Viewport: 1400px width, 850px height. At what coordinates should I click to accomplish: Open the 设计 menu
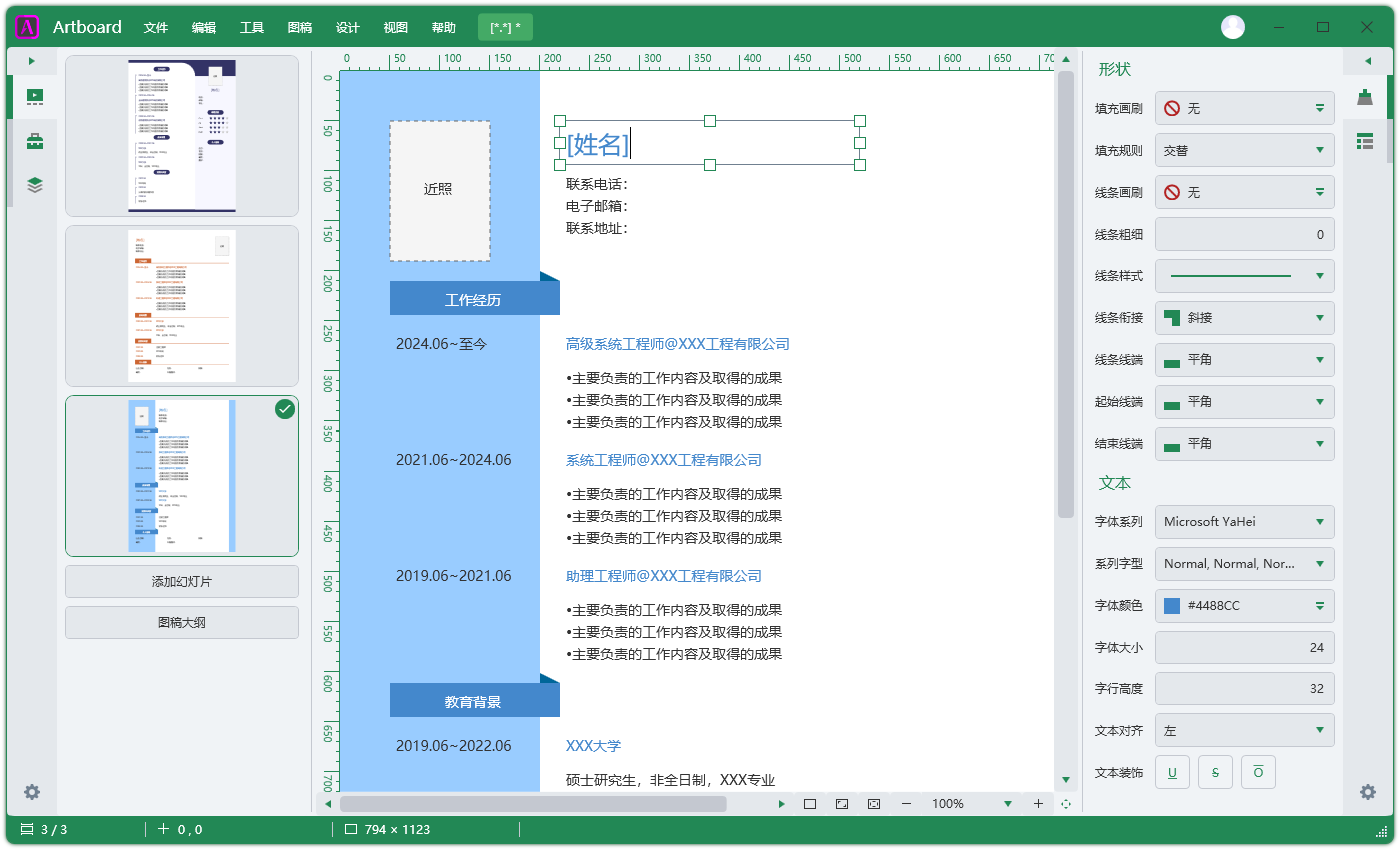point(348,28)
